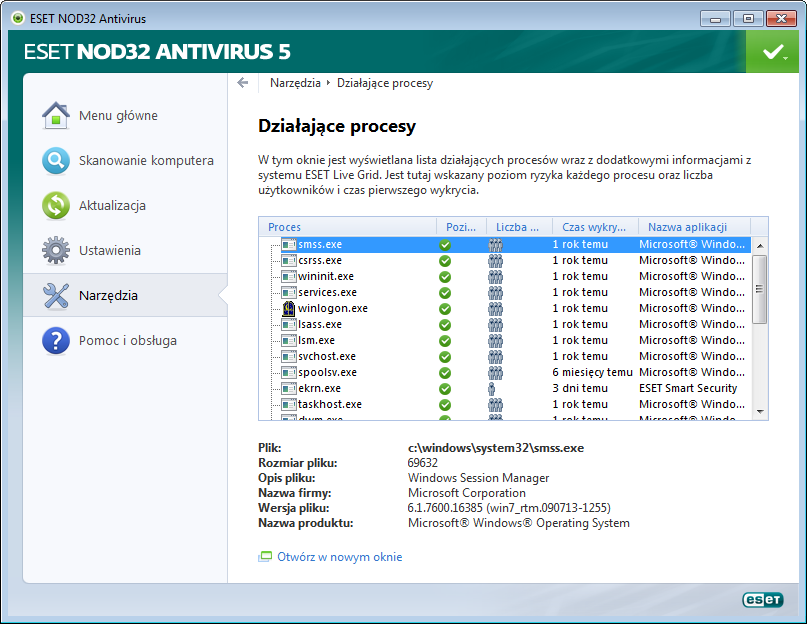Click scrollbar down arrow in process list
The image size is (807, 624).
click(x=760, y=412)
